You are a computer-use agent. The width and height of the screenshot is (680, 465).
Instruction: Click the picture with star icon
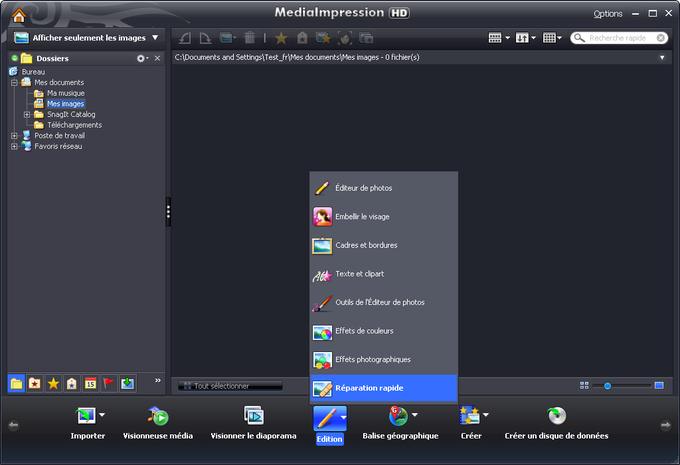[x=323, y=38]
